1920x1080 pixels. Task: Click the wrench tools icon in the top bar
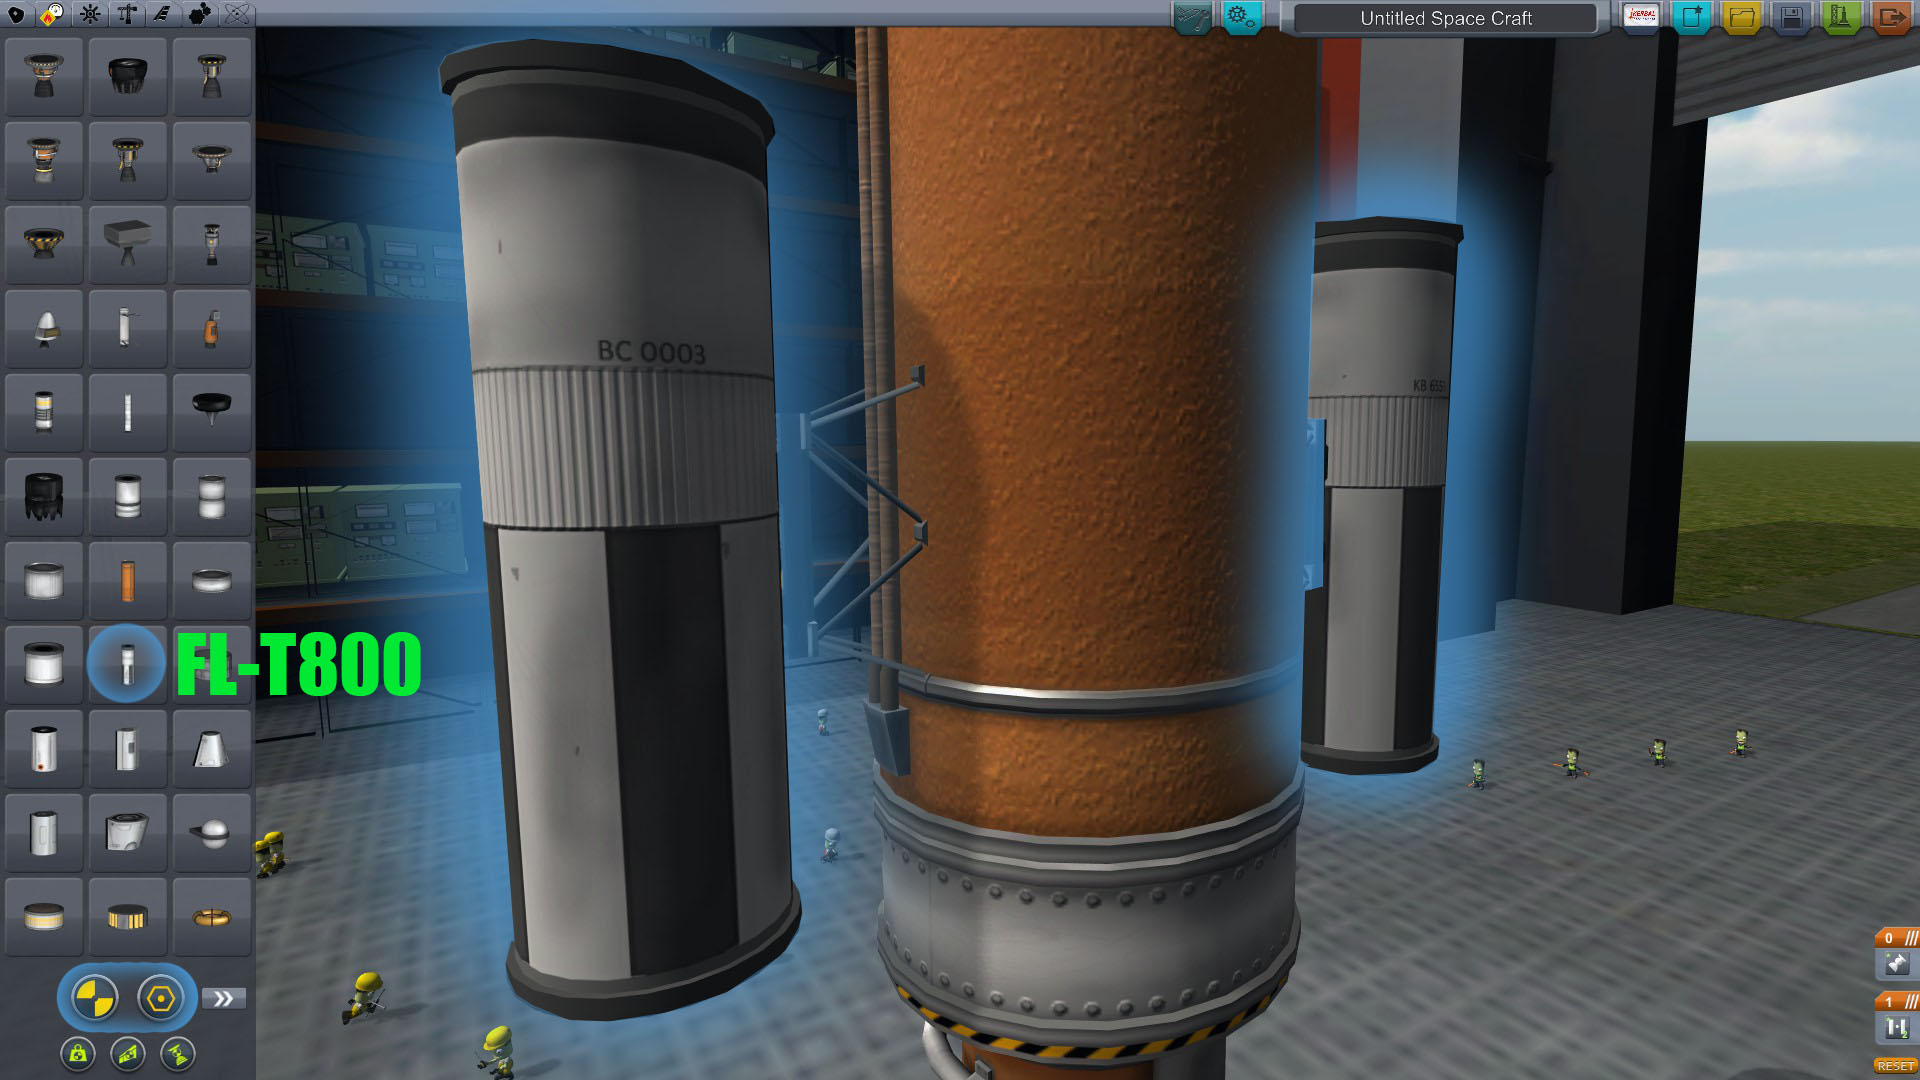coord(1192,17)
